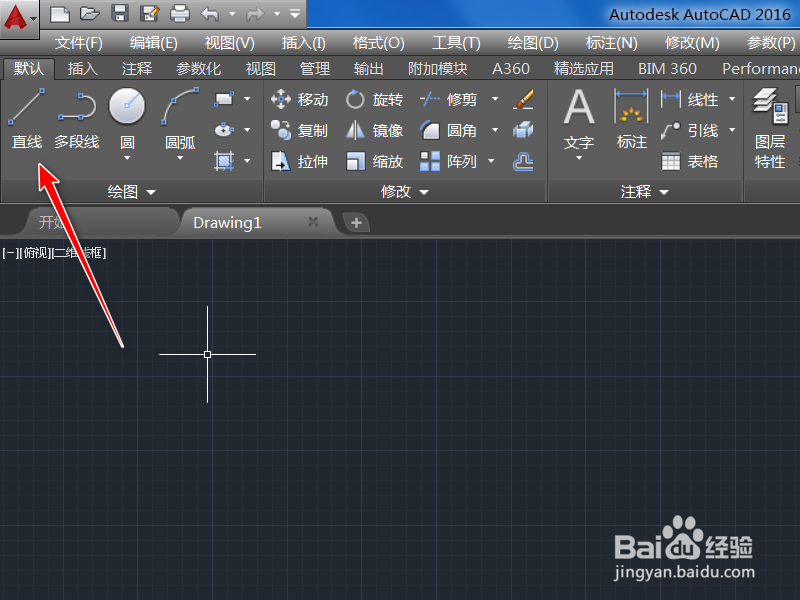800x600 pixels.
Task: Click the Explode tool icon
Action: pyautogui.click(x=523, y=131)
